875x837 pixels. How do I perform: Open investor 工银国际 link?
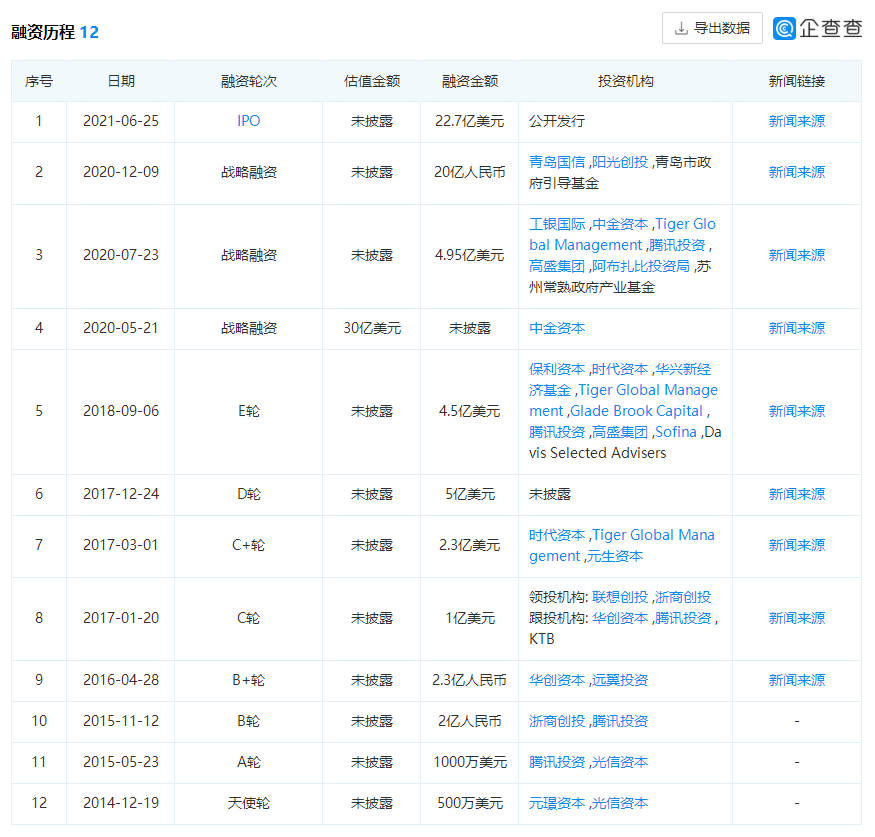(x=557, y=224)
